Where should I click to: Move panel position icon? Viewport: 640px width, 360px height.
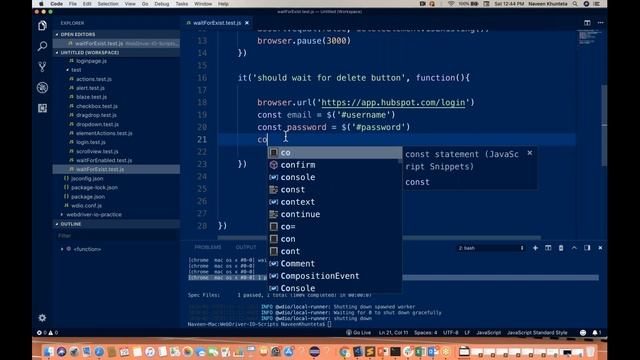587,248
